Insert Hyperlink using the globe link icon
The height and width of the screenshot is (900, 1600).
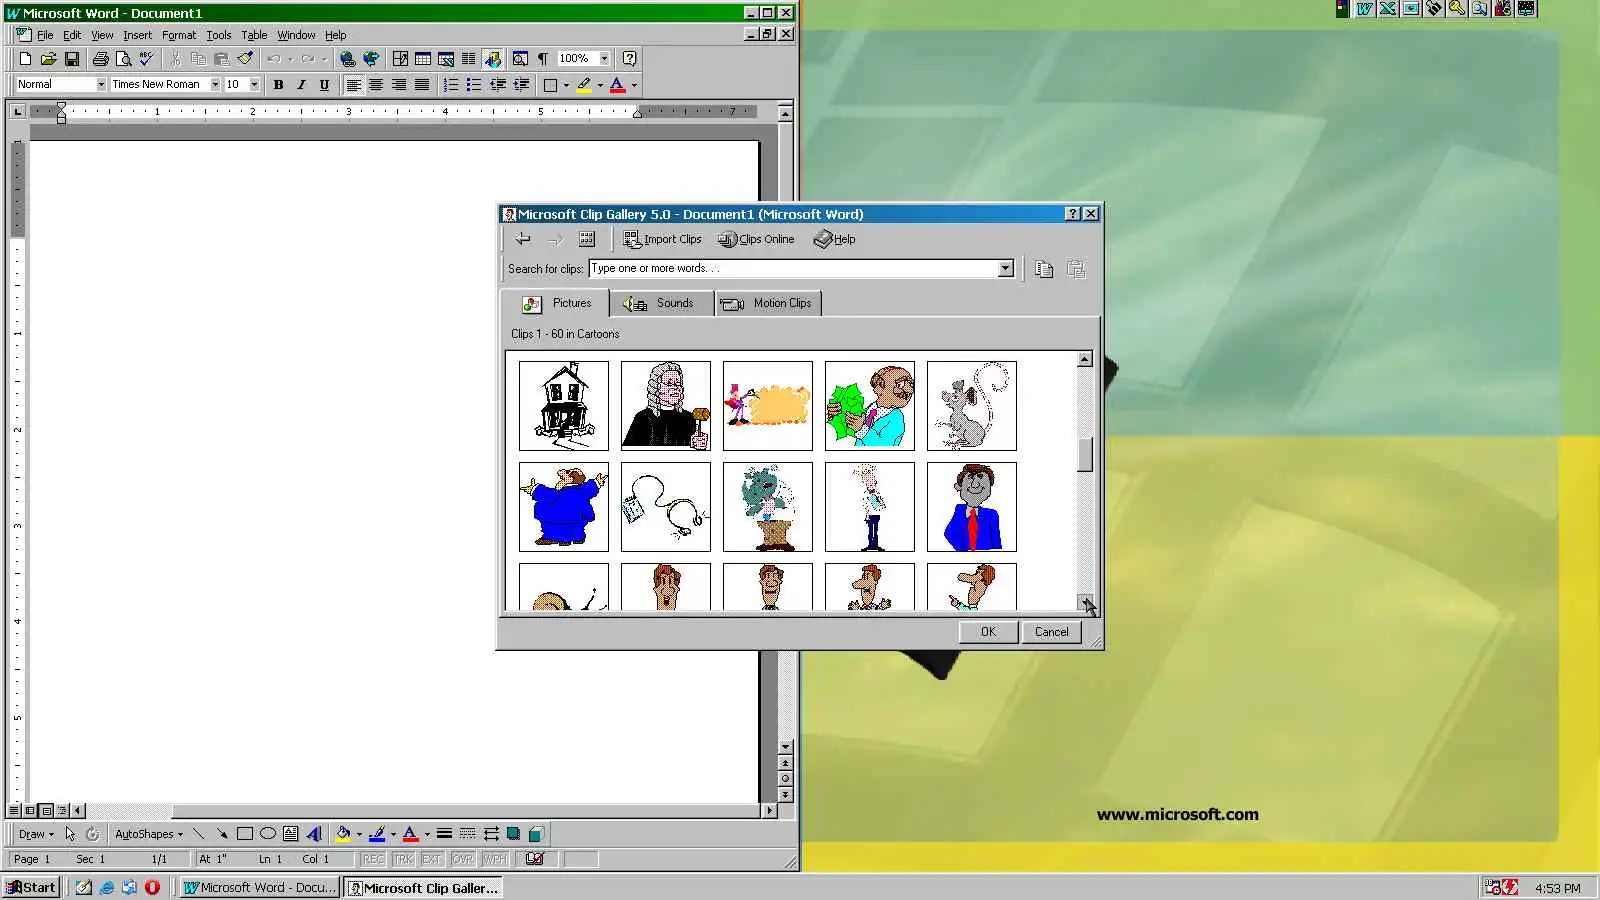[347, 59]
